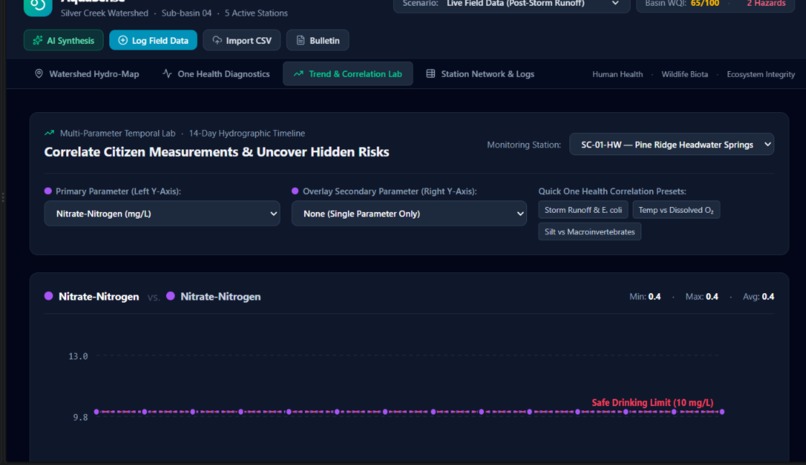Click the purple dot beside Primary Parameter label

tap(48, 191)
